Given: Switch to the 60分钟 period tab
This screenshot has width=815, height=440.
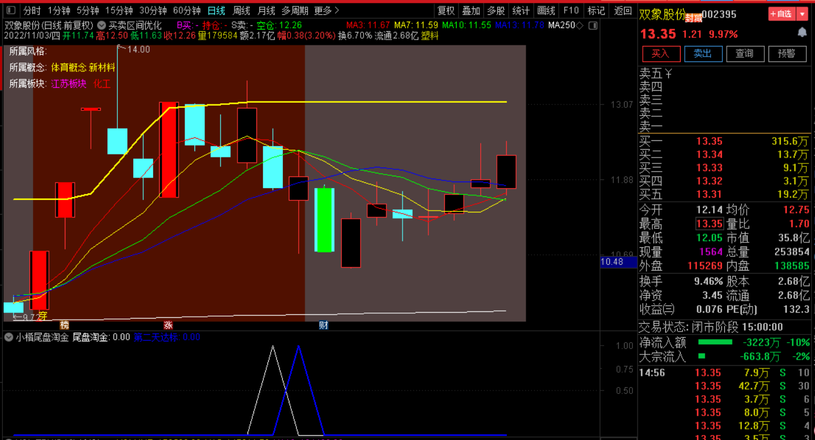Looking at the screenshot, I should [x=187, y=10].
